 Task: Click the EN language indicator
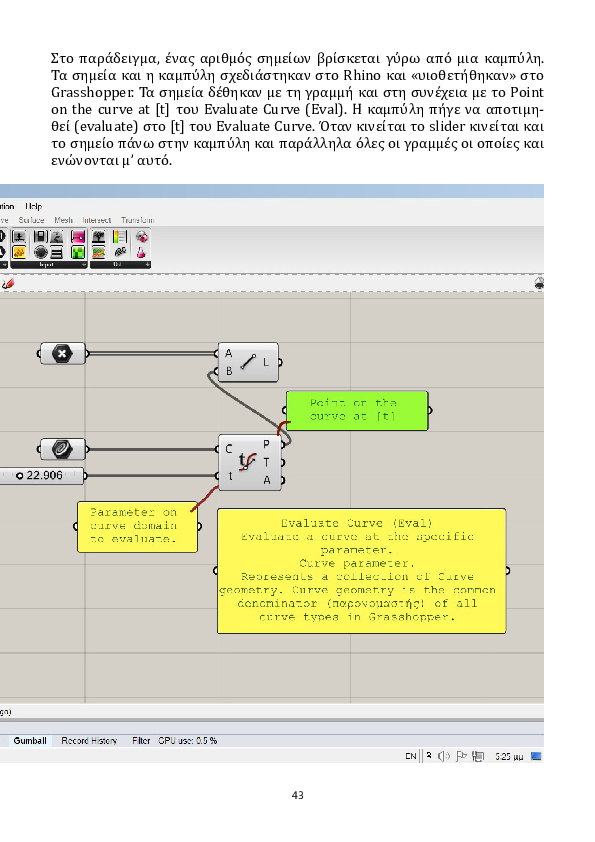pyautogui.click(x=411, y=756)
